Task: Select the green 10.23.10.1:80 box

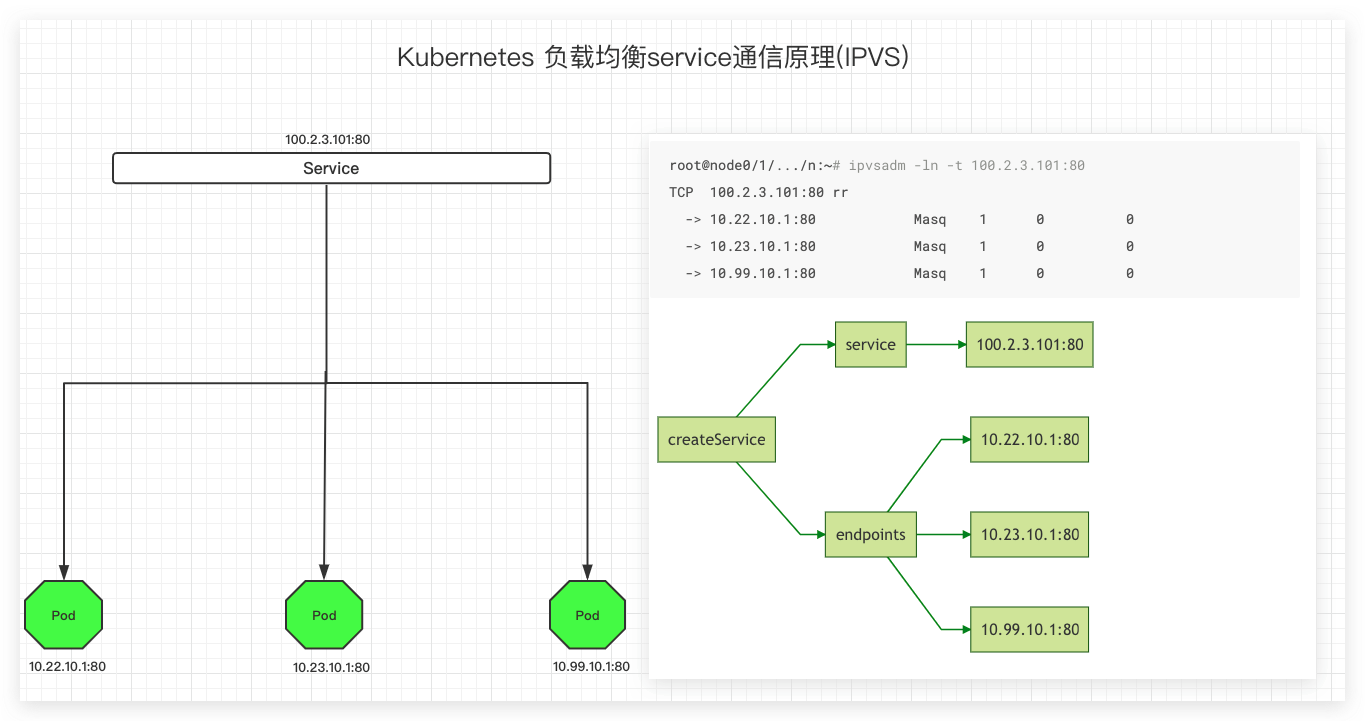Action: tap(1030, 534)
